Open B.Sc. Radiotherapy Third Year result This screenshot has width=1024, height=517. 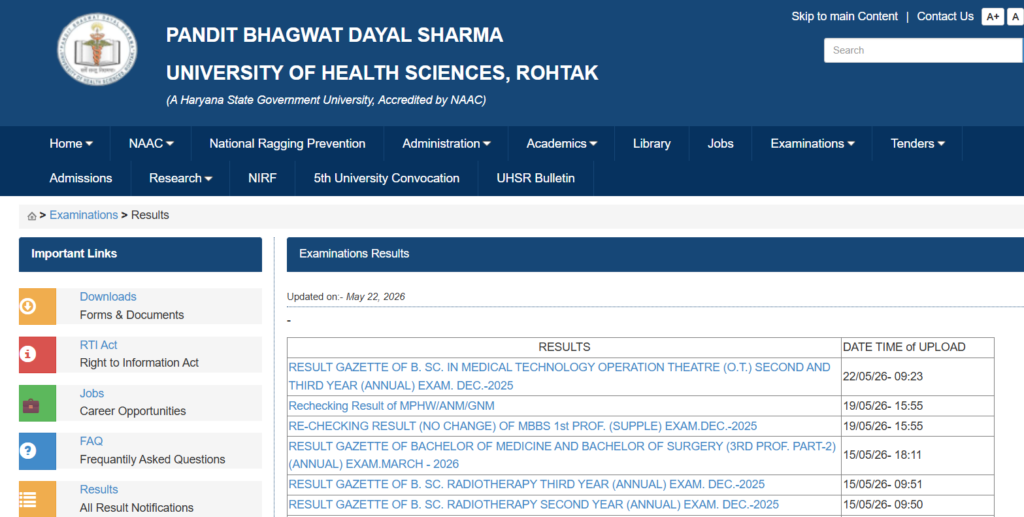pos(526,484)
